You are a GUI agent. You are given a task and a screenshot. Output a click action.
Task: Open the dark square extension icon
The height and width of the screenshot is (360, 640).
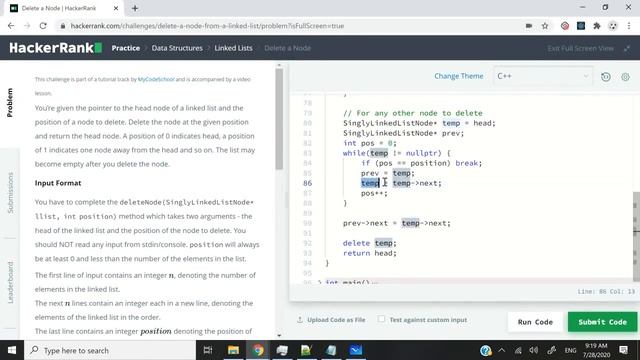[x=581, y=26]
